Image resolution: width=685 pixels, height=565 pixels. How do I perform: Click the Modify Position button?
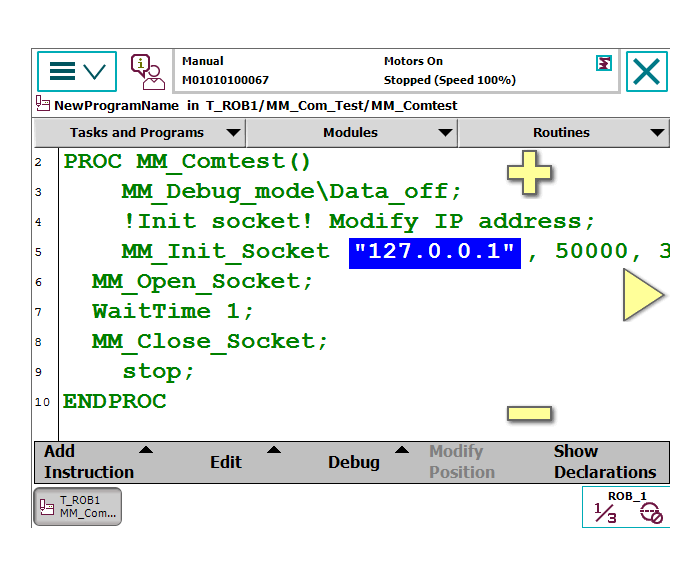pyautogui.click(x=462, y=462)
